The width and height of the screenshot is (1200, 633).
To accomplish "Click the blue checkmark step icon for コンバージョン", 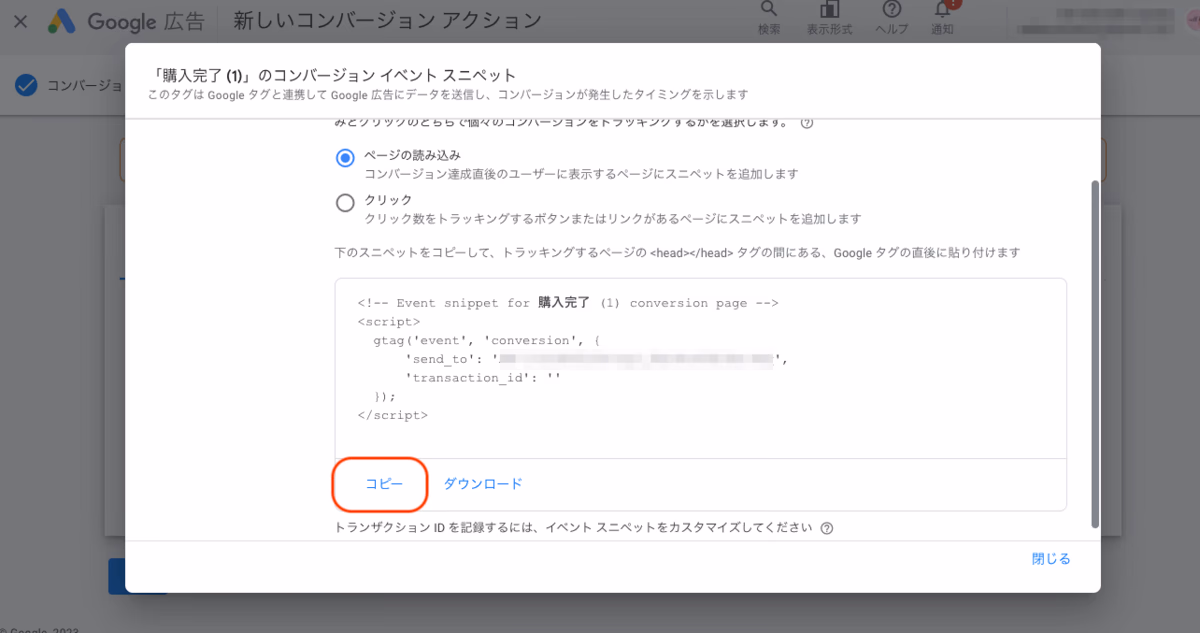I will coord(26,85).
